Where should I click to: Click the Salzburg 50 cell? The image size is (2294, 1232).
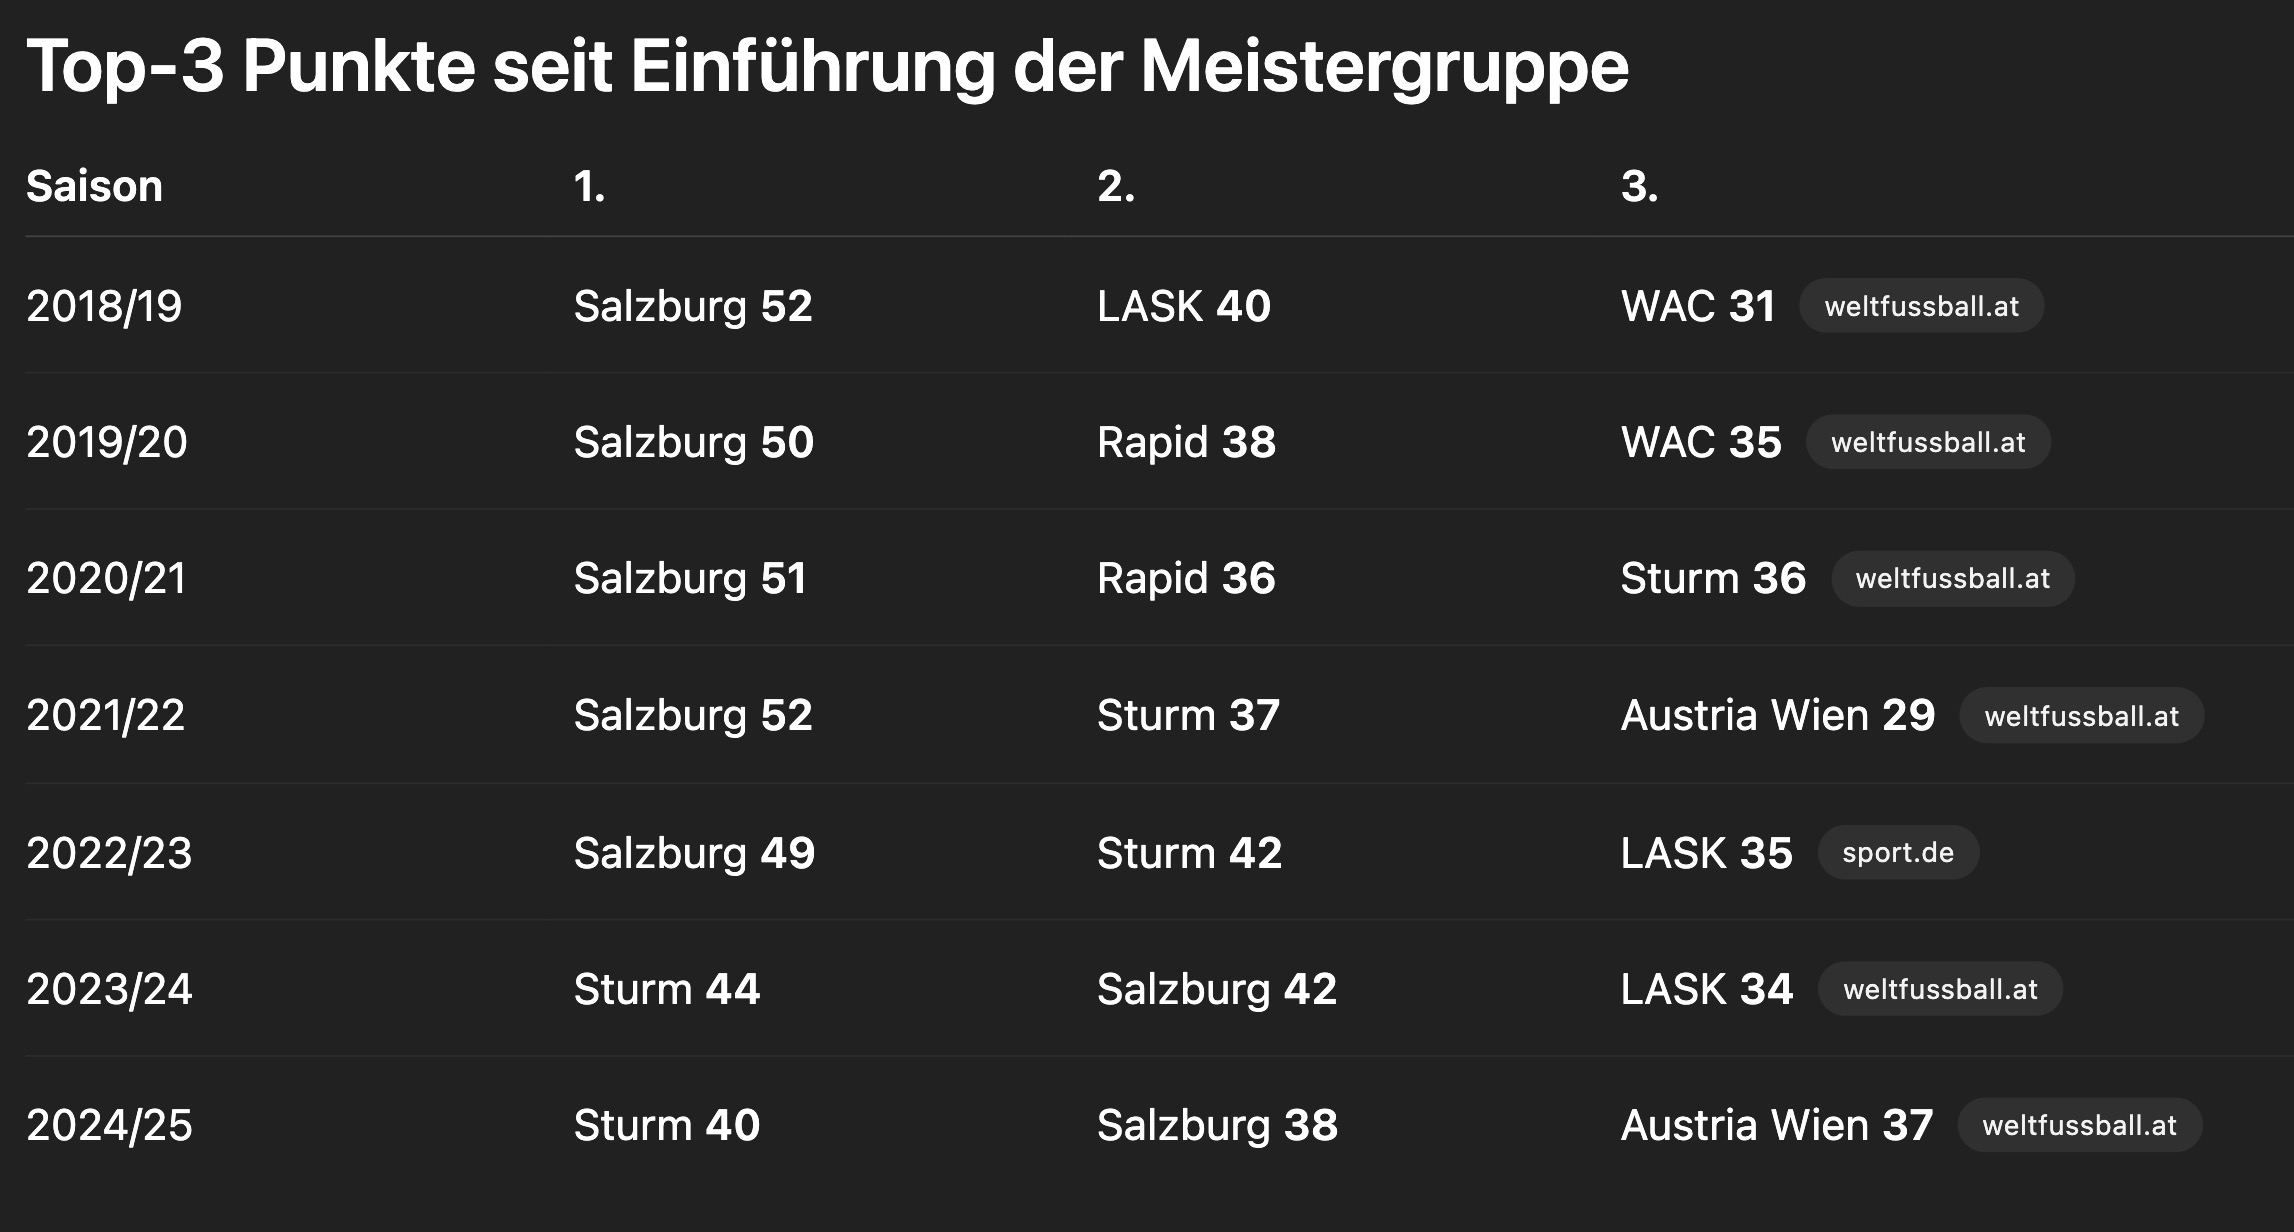[x=693, y=442]
